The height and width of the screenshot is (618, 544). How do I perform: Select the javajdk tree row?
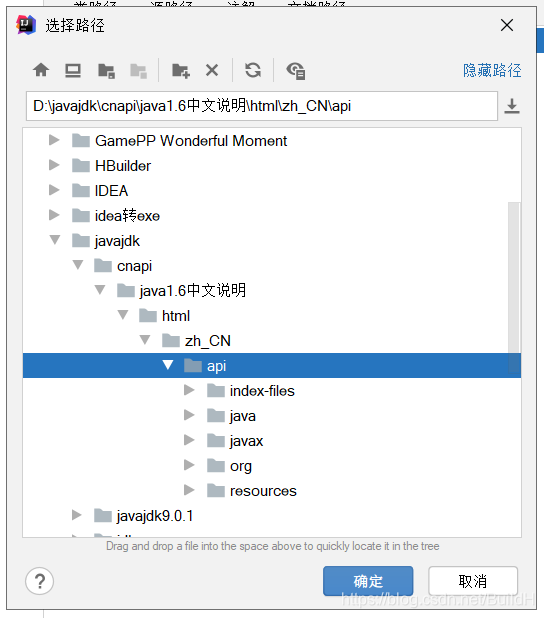point(272,241)
